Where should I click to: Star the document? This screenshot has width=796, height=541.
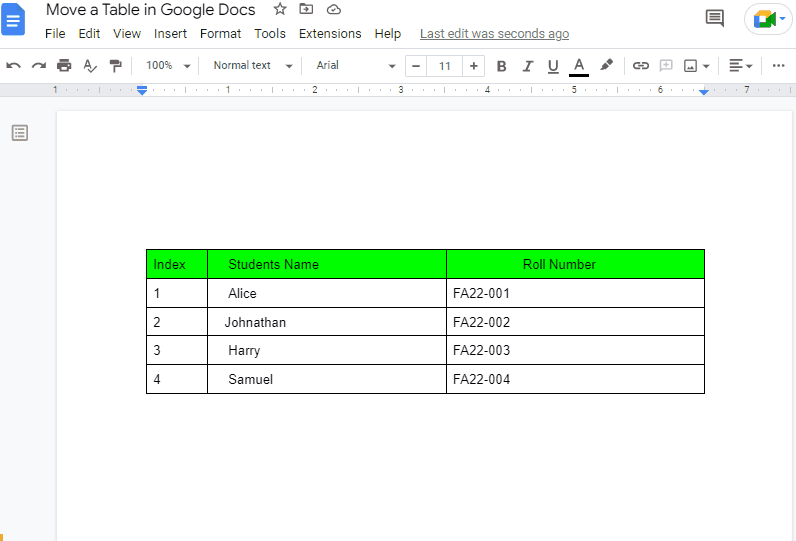280,9
